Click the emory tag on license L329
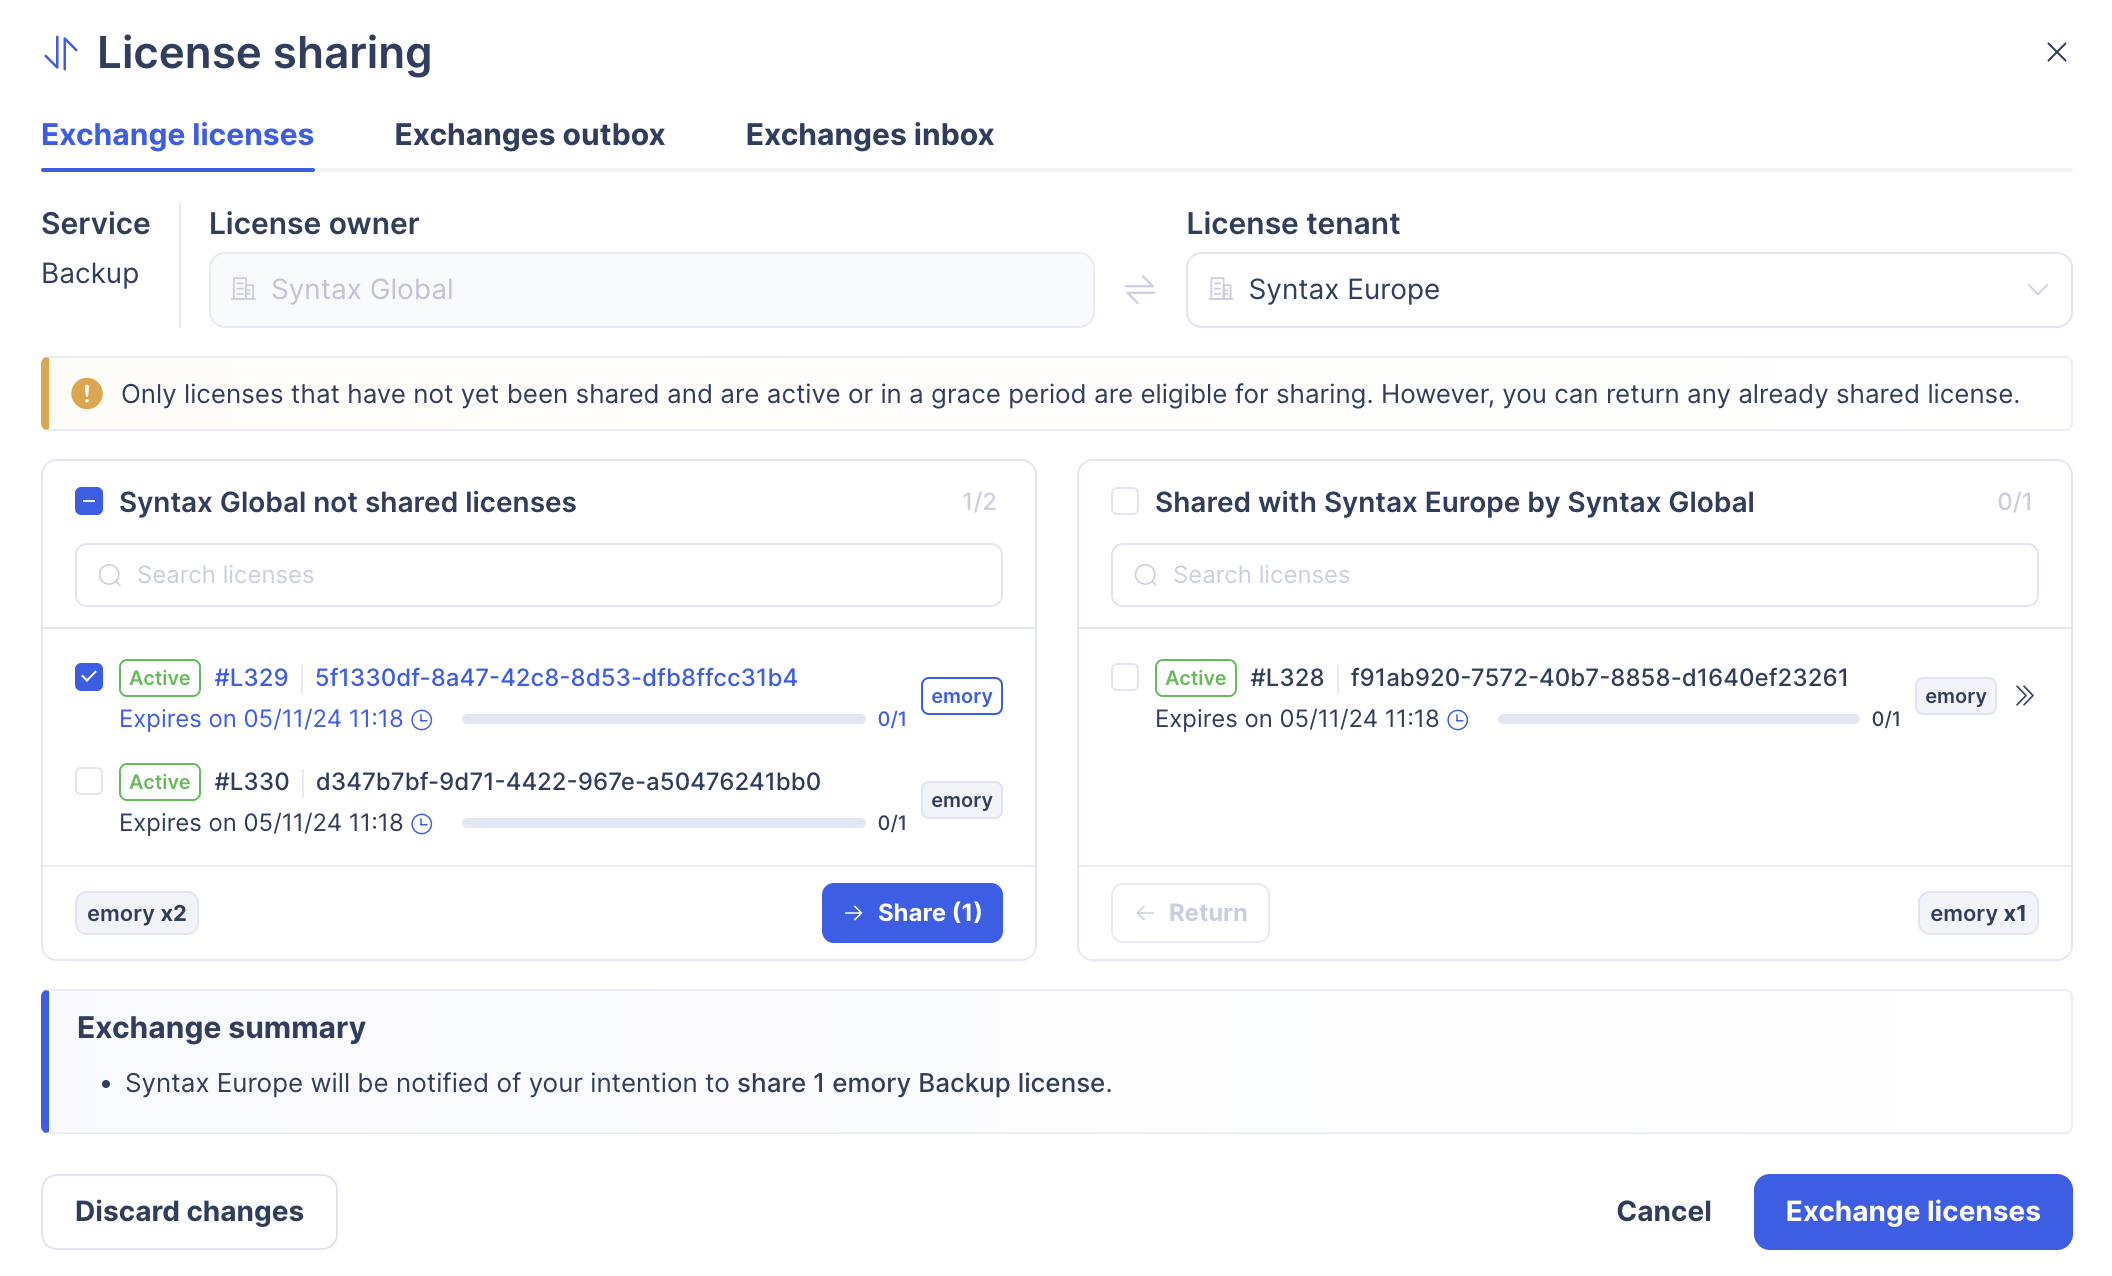Screen dimensions: 2112x1276 [x=961, y=696]
